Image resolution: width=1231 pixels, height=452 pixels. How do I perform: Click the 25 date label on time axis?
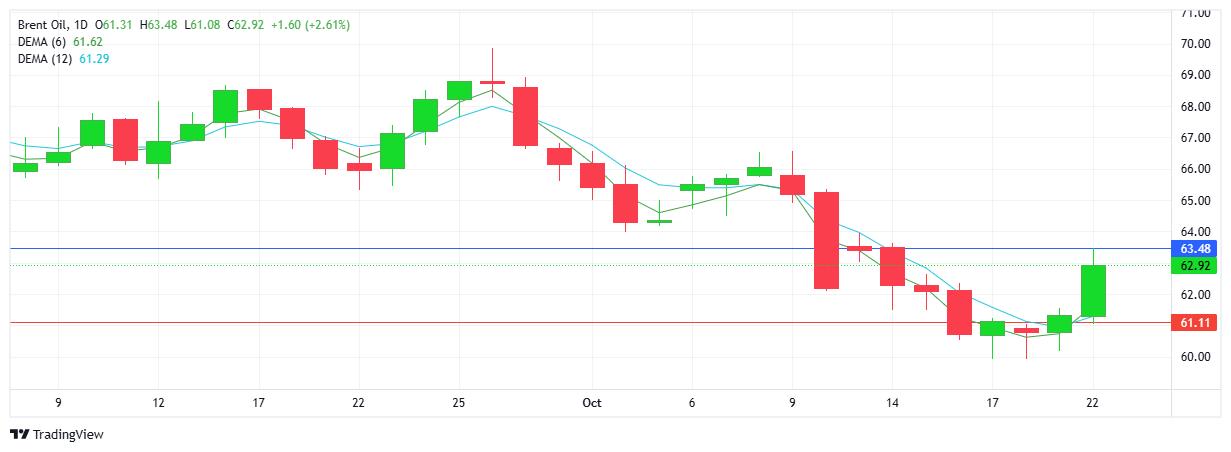click(459, 403)
